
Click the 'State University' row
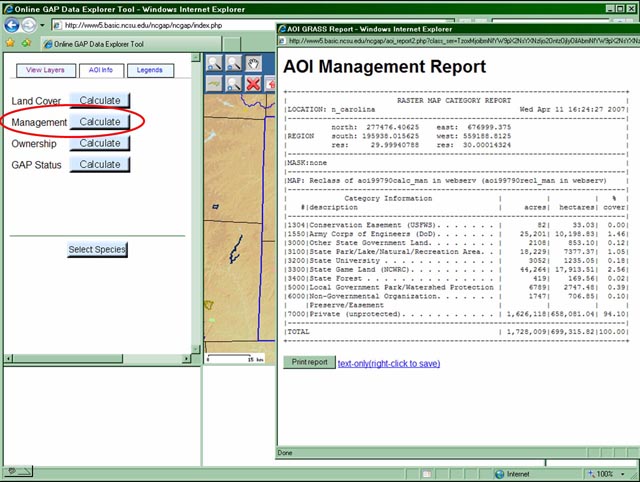(x=456, y=261)
